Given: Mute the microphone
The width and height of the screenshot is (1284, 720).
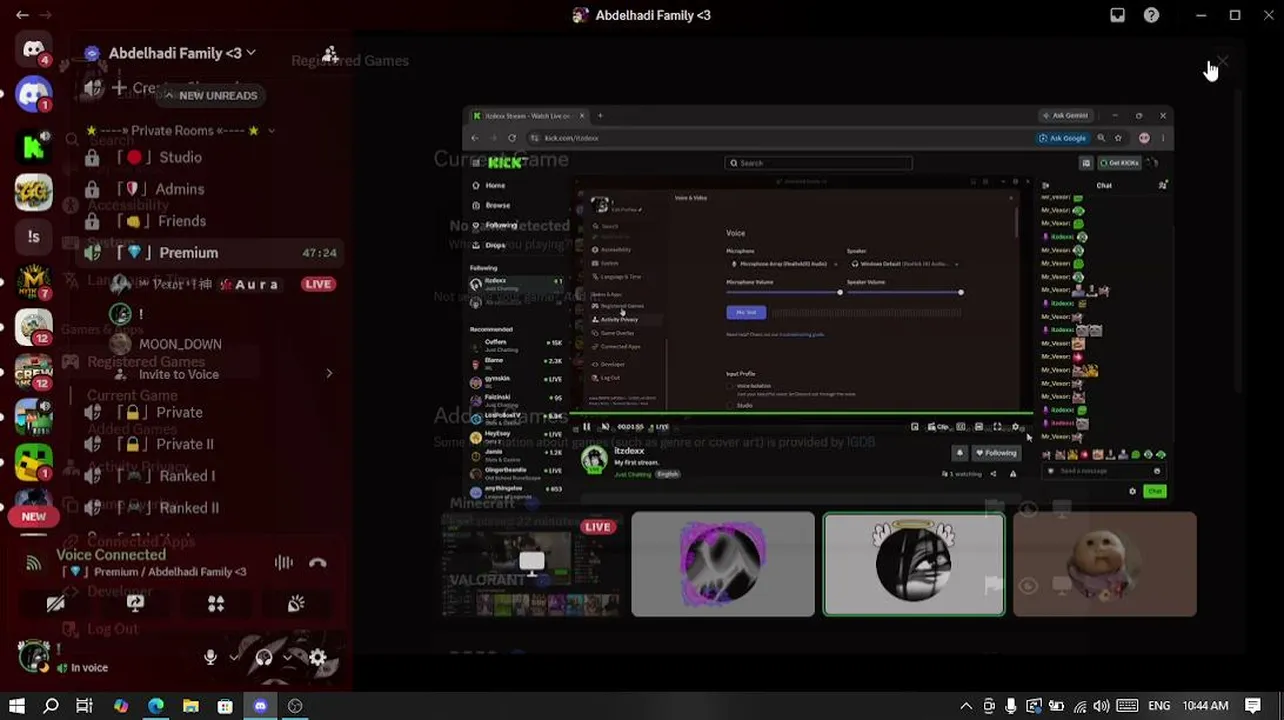Looking at the screenshot, I should pyautogui.click(x=210, y=657).
